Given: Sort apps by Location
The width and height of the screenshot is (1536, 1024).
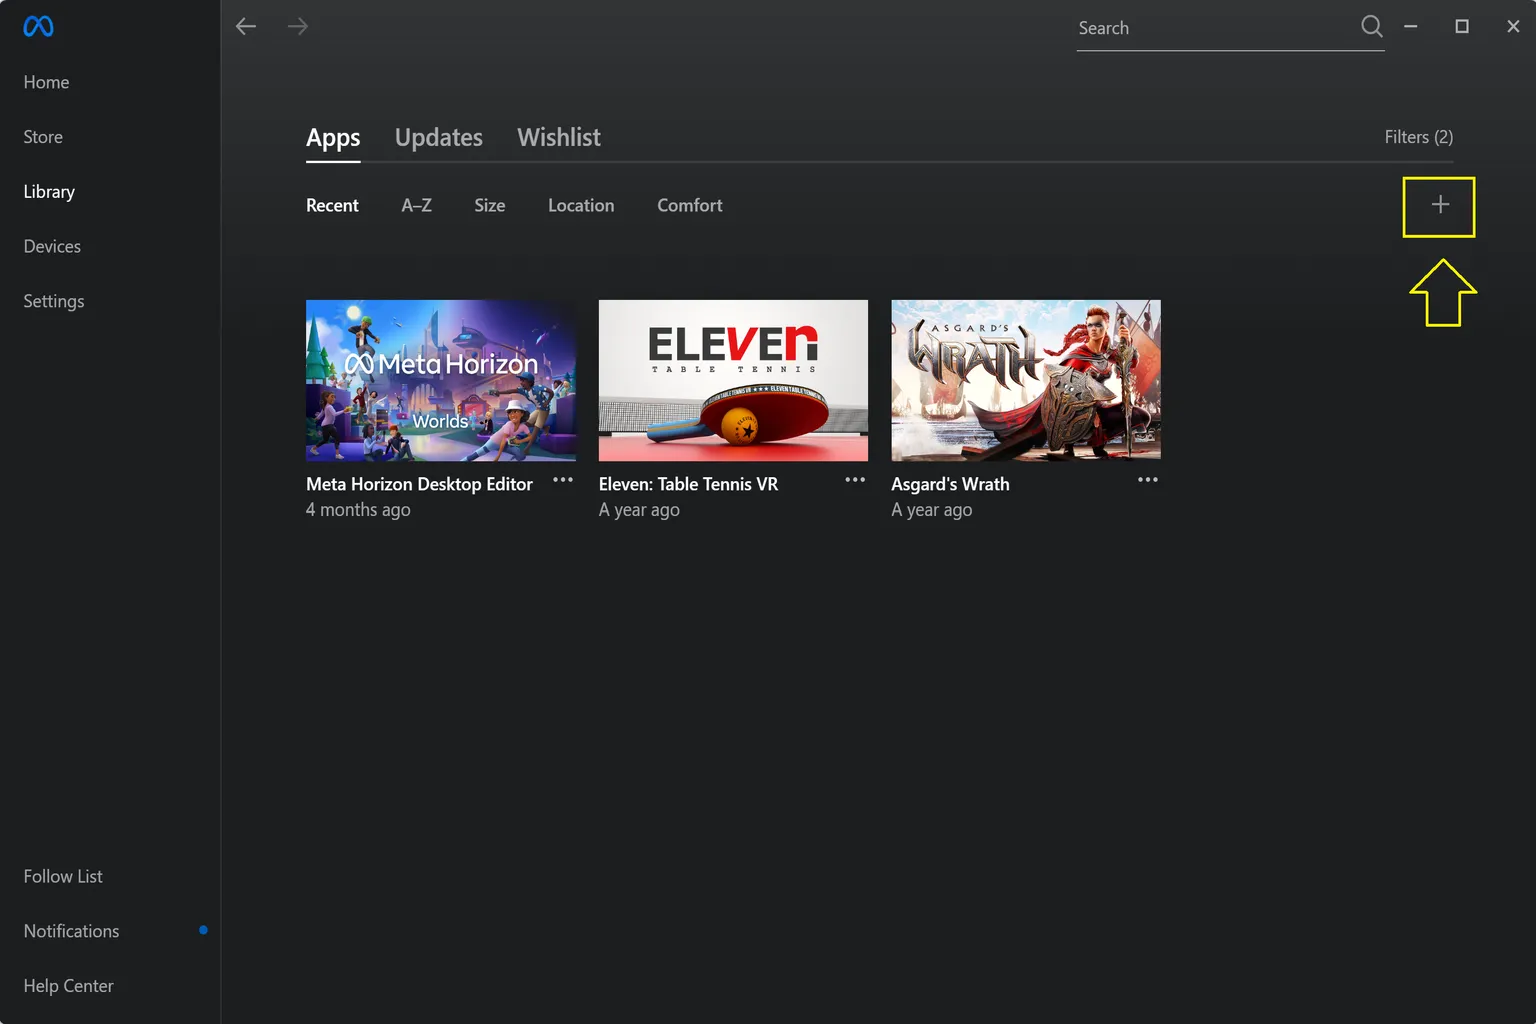Looking at the screenshot, I should 581,205.
